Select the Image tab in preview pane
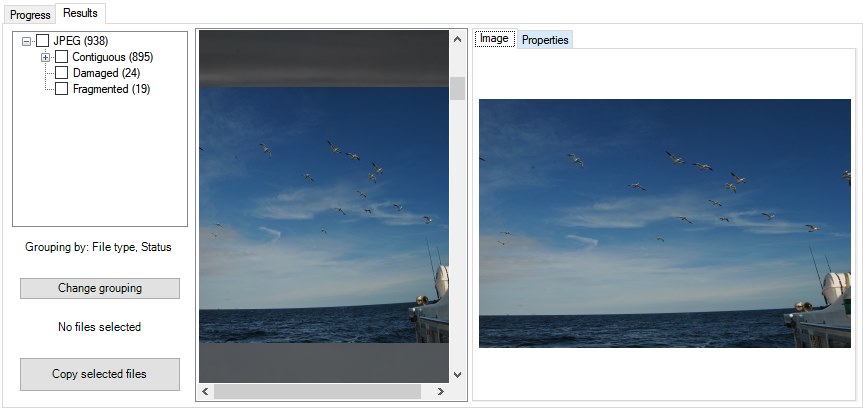The height and width of the screenshot is (408, 863). 494,39
